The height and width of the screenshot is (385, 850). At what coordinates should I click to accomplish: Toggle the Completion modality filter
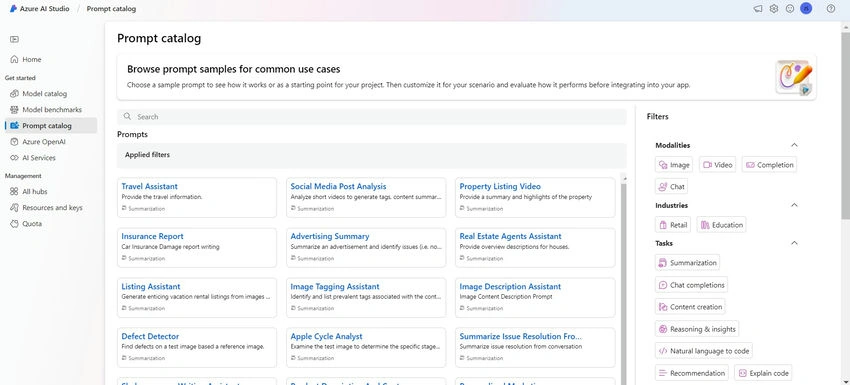point(769,165)
